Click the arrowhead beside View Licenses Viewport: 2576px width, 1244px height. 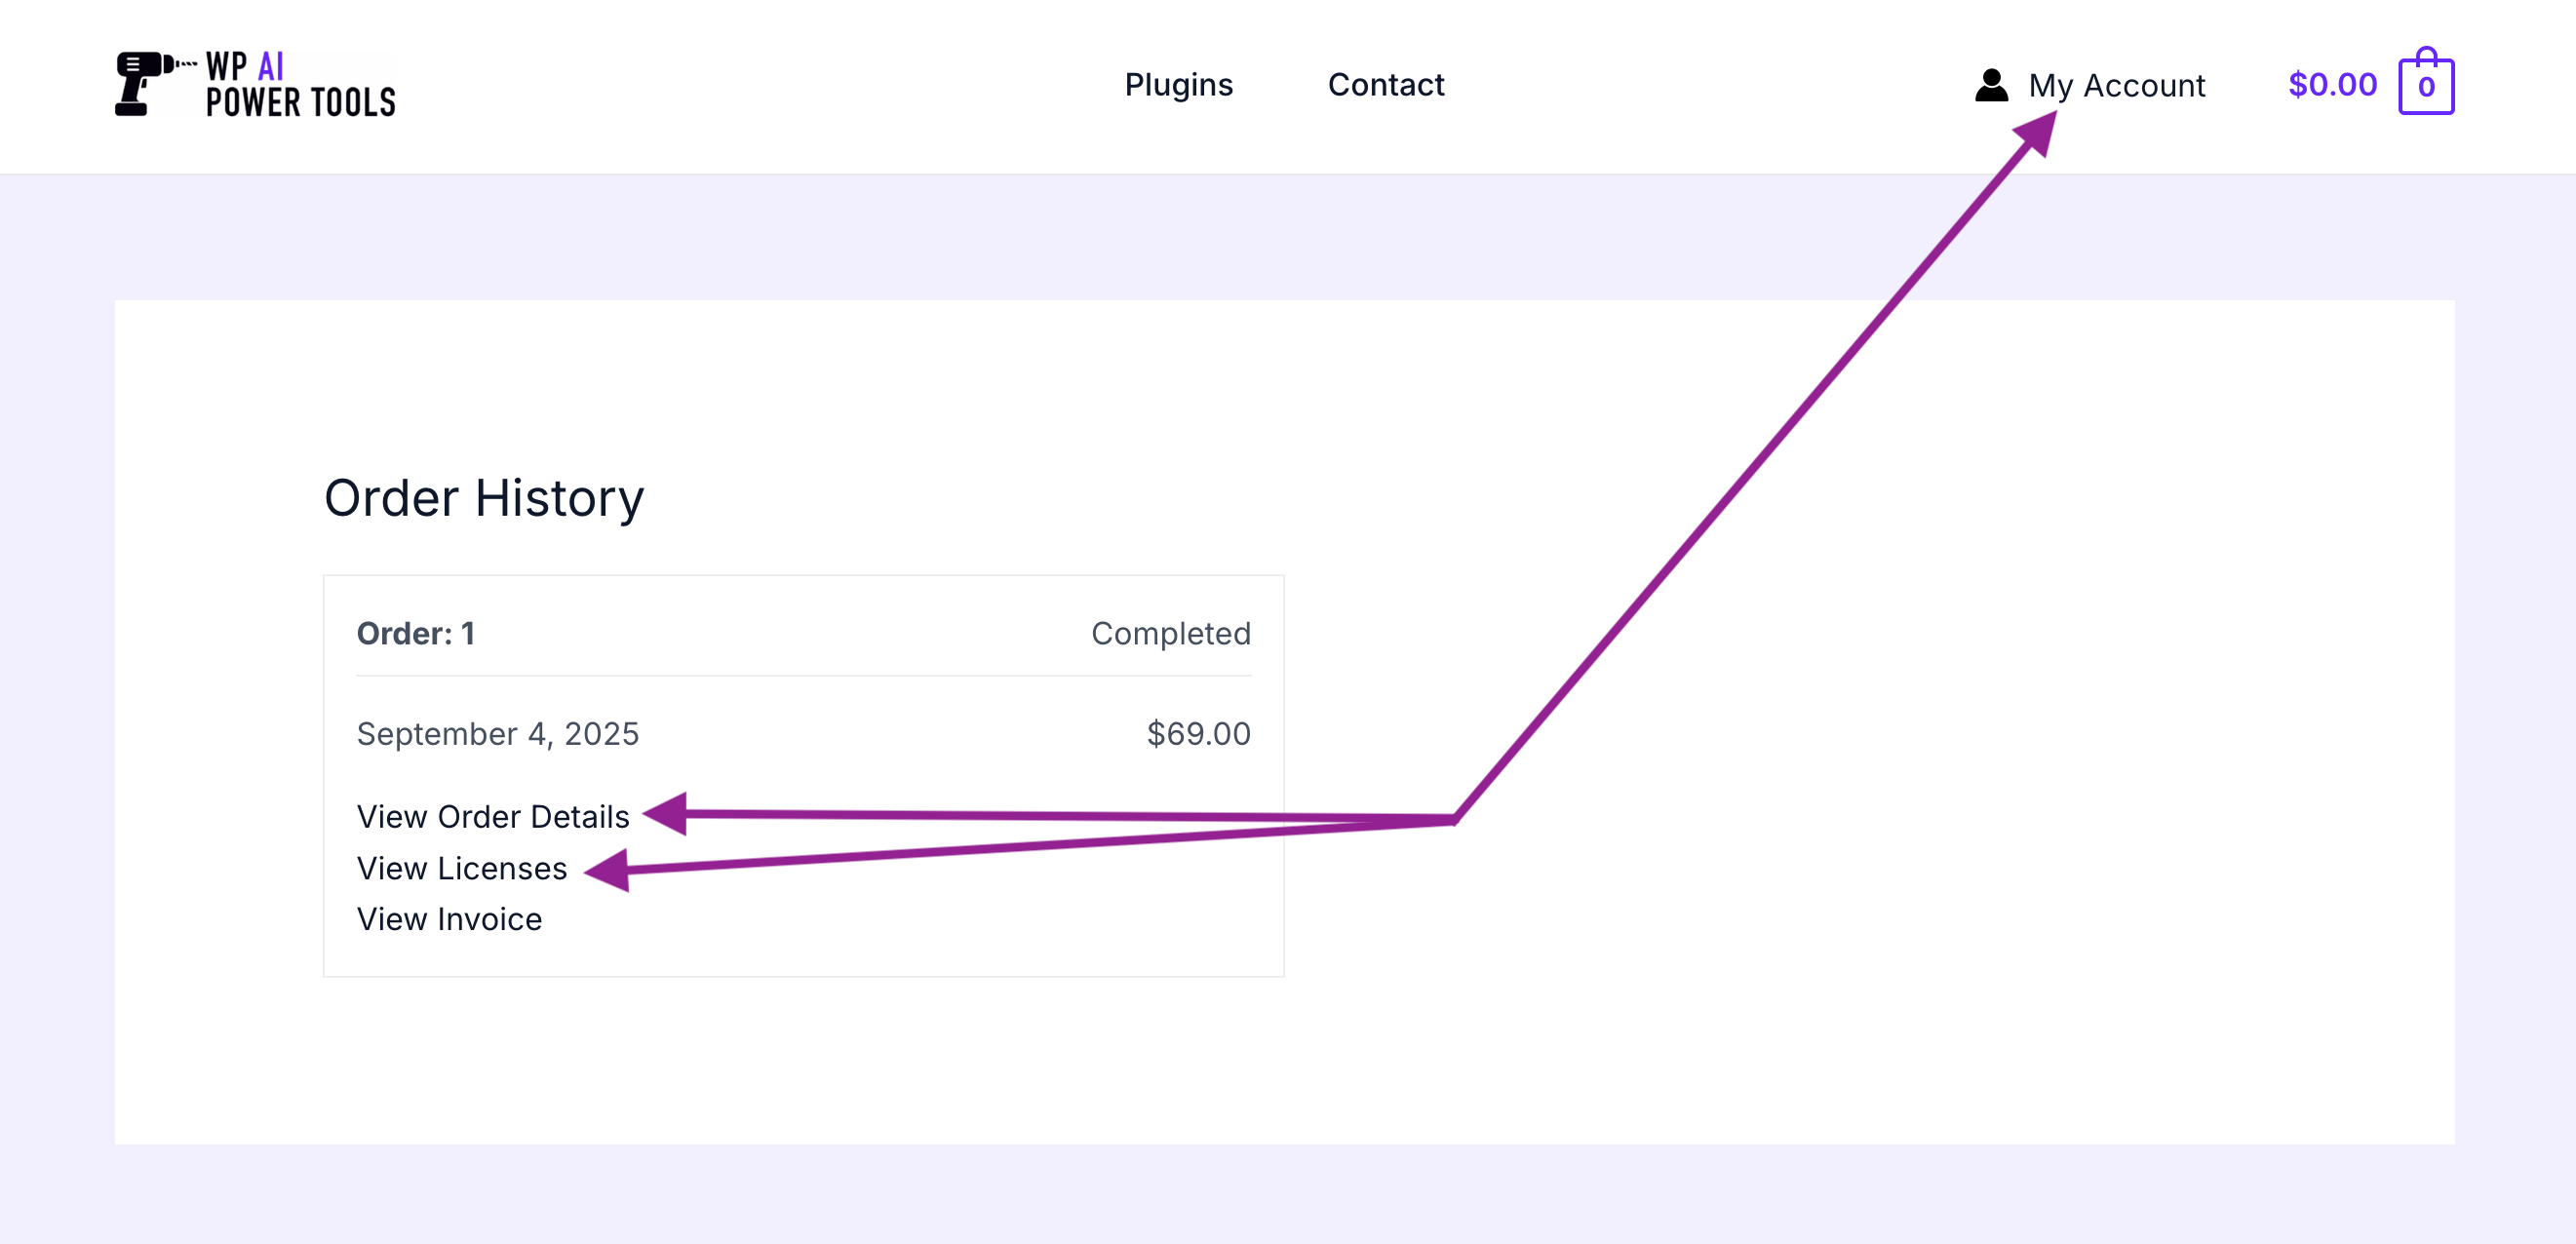[x=608, y=870]
